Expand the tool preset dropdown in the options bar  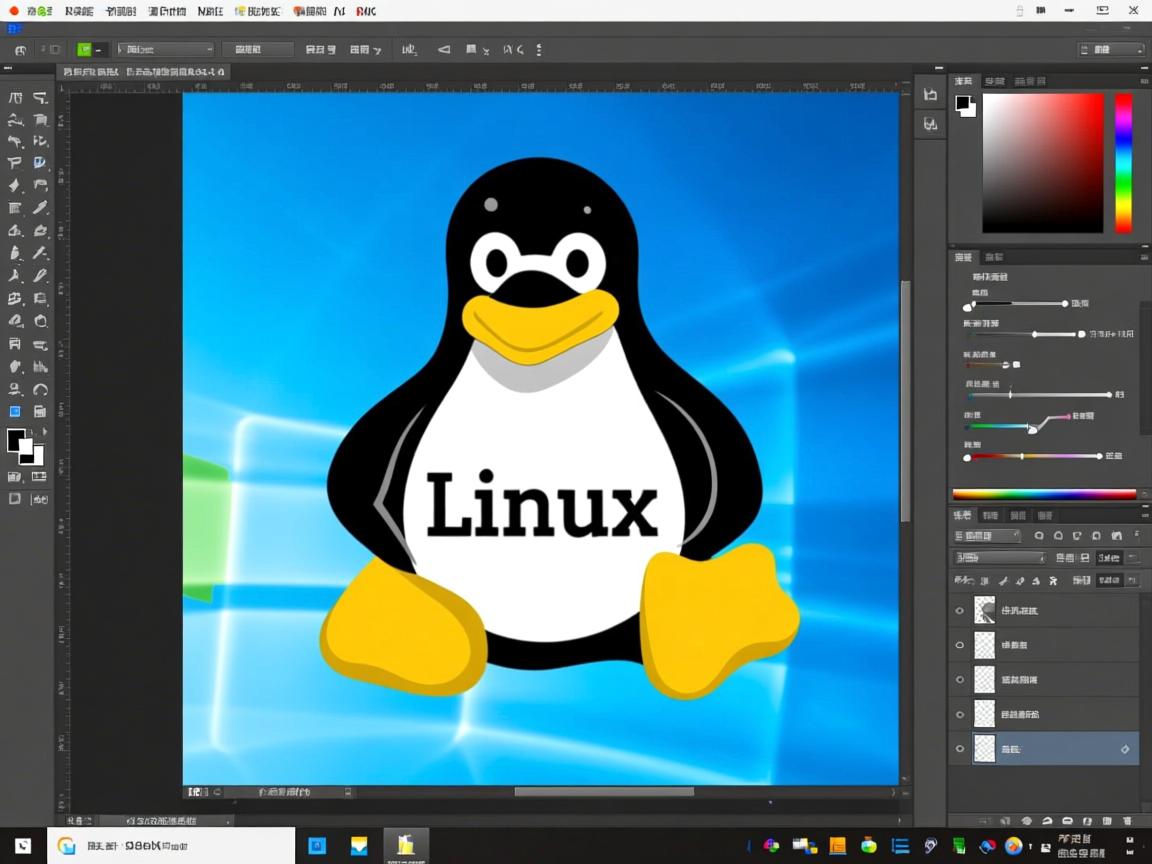coord(165,48)
